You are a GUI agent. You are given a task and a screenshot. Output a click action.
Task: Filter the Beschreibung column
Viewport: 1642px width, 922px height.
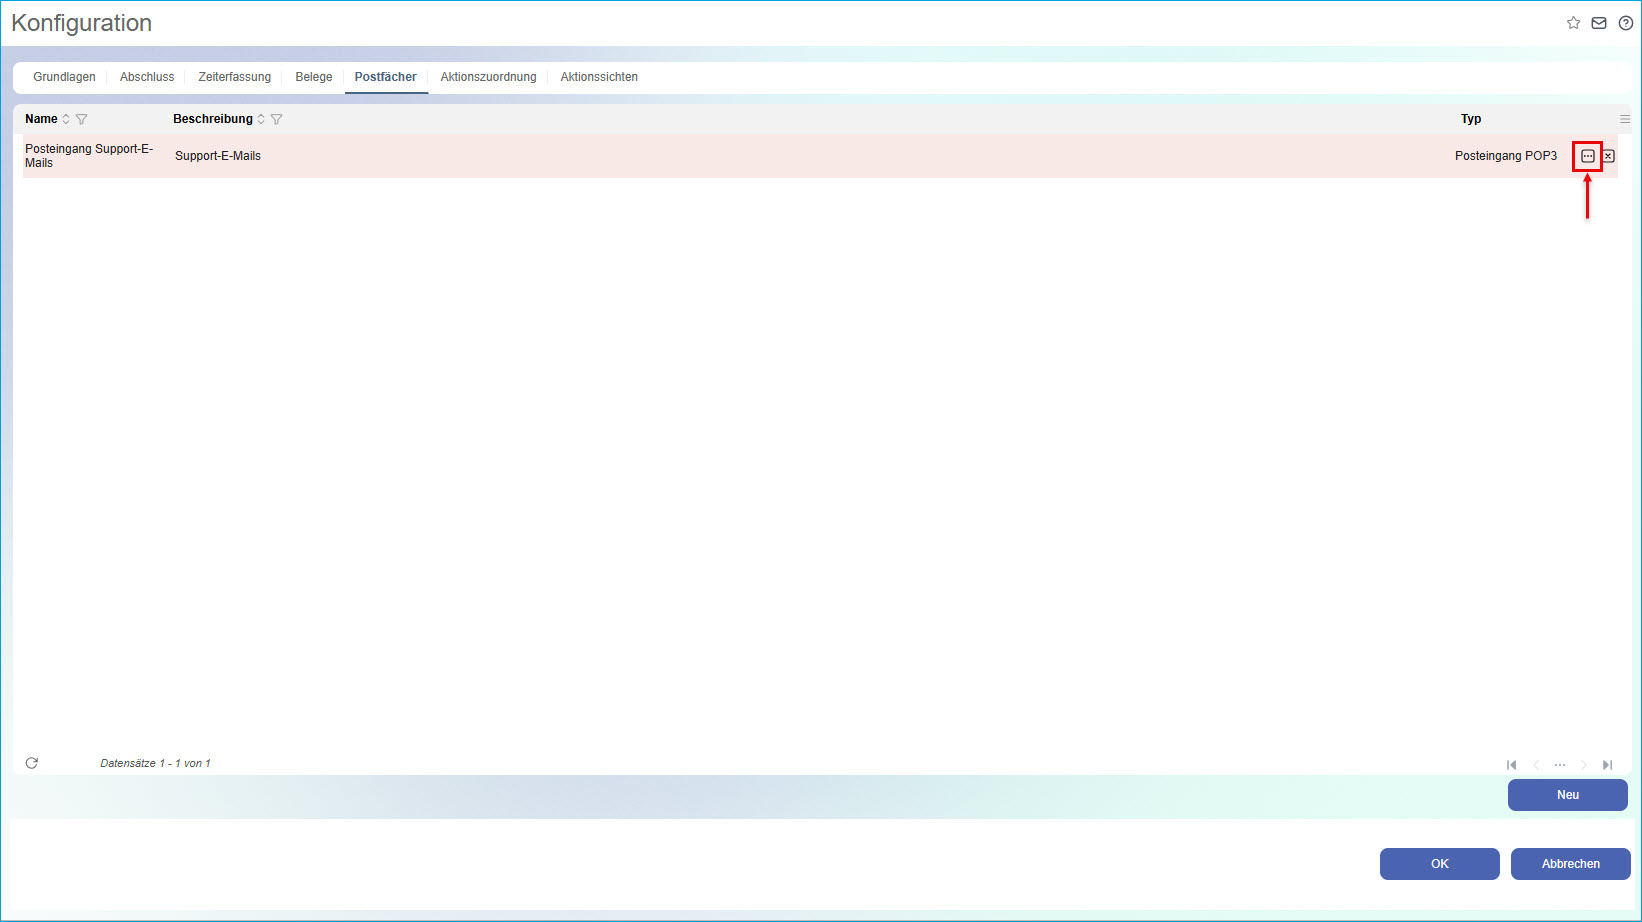tap(277, 119)
